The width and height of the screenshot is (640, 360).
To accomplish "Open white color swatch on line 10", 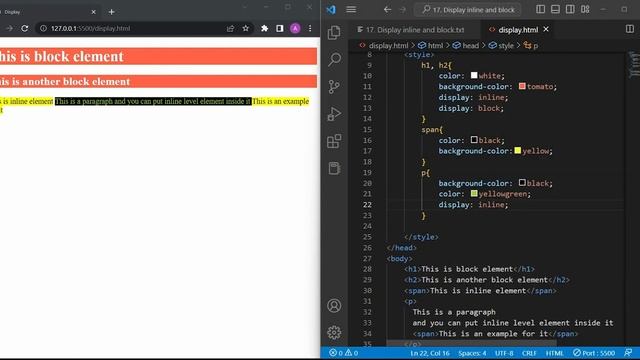I will 474,75.
